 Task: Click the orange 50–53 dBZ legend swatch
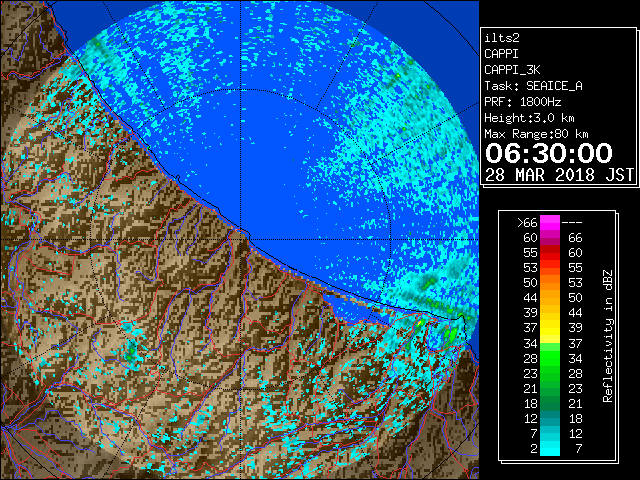pyautogui.click(x=550, y=283)
